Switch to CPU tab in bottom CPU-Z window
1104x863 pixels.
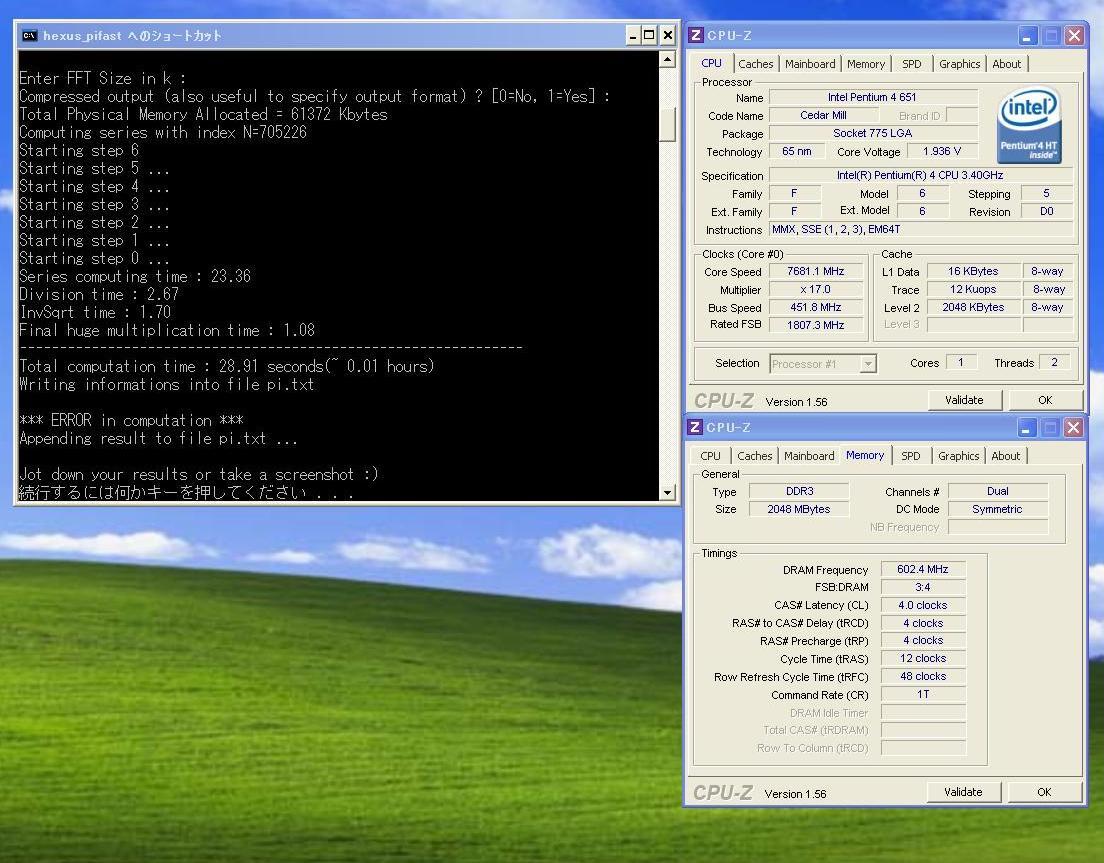710,456
